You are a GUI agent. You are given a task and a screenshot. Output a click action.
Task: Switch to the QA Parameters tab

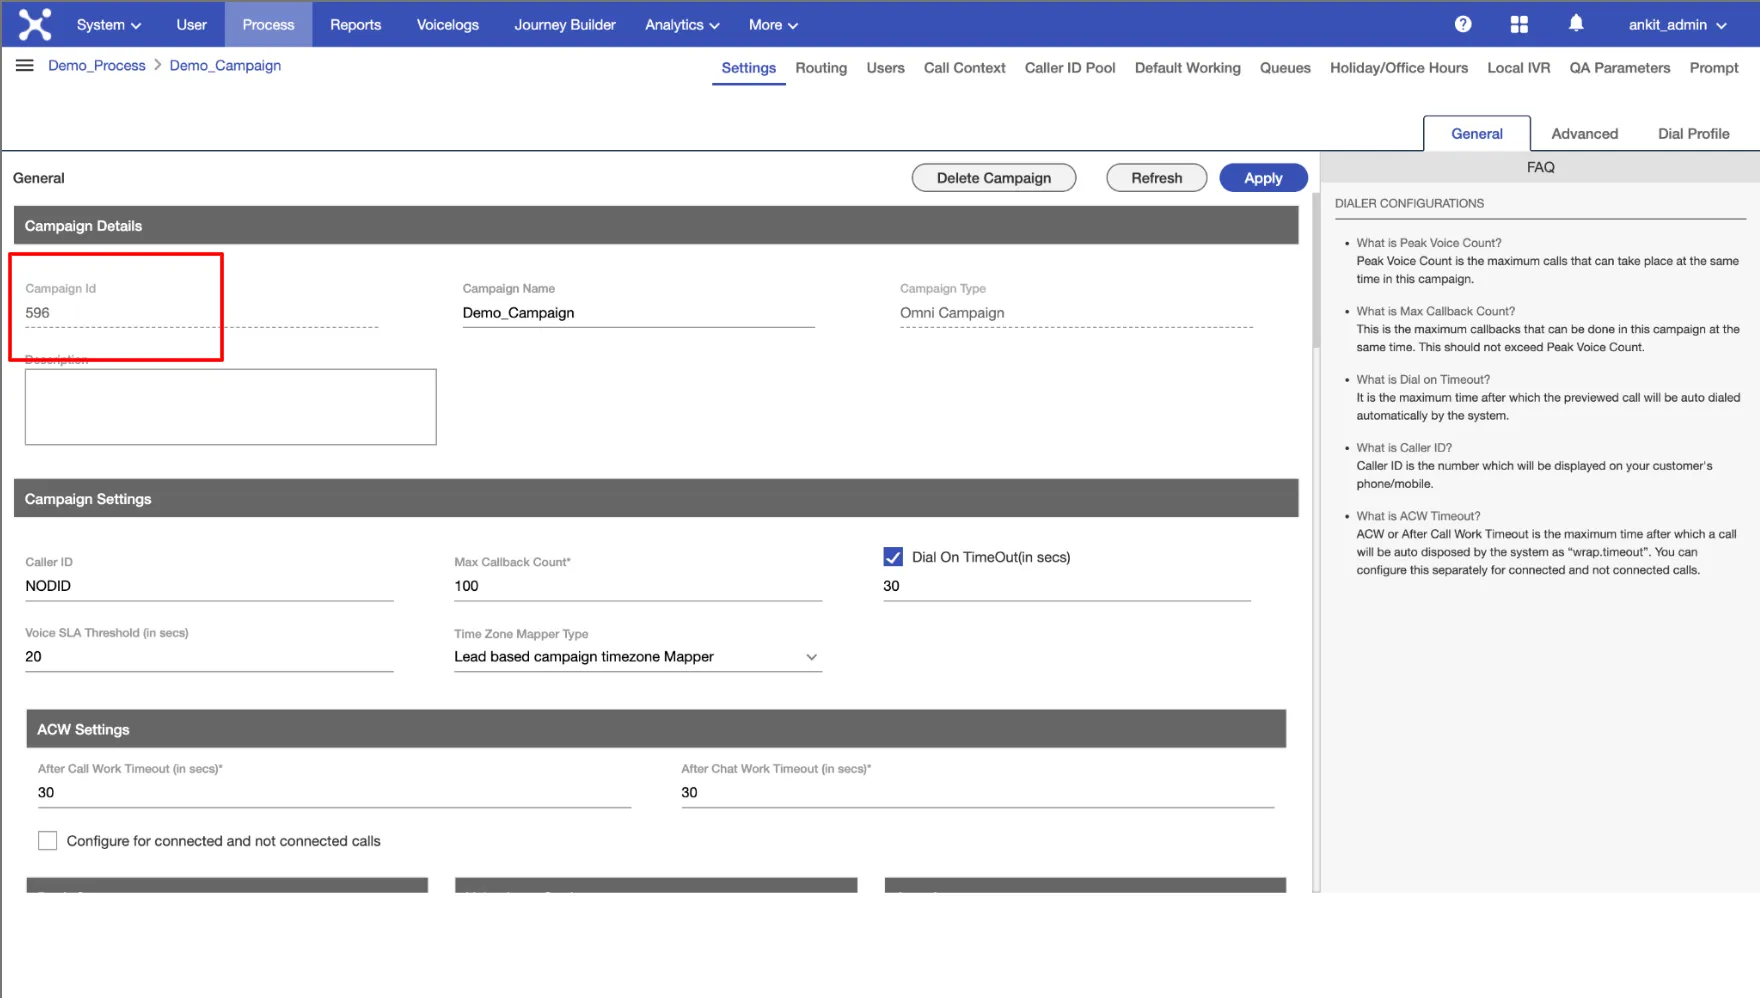coord(1620,68)
